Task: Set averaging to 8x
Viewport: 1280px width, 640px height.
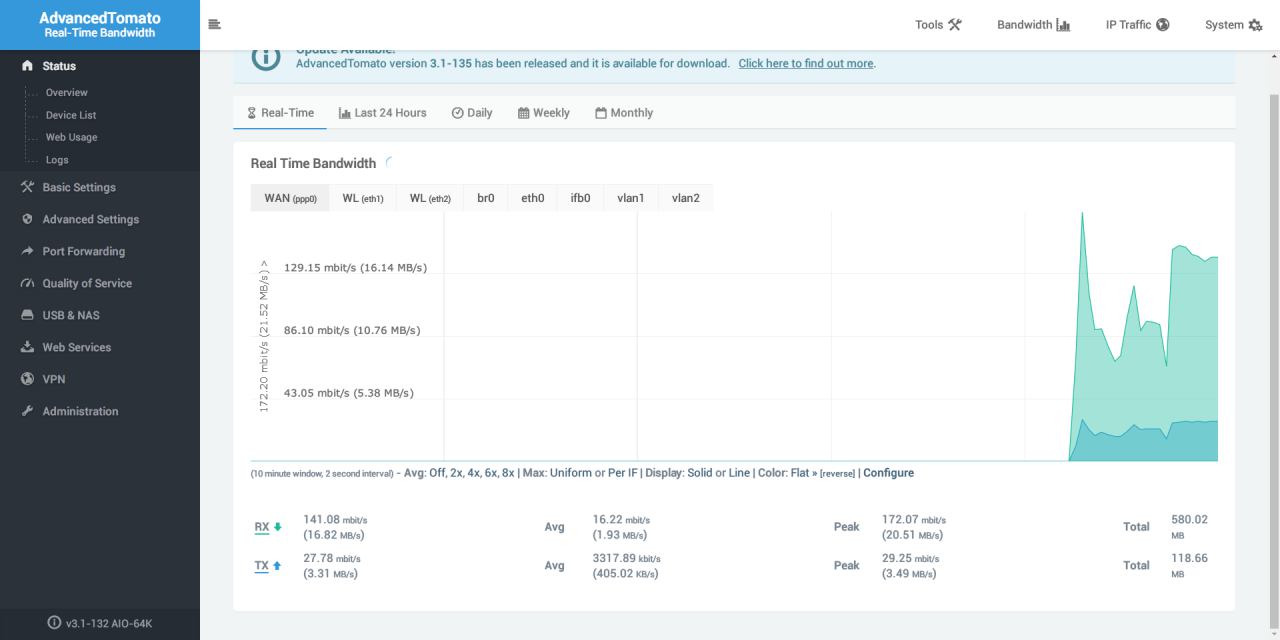Action: pyautogui.click(x=508, y=473)
